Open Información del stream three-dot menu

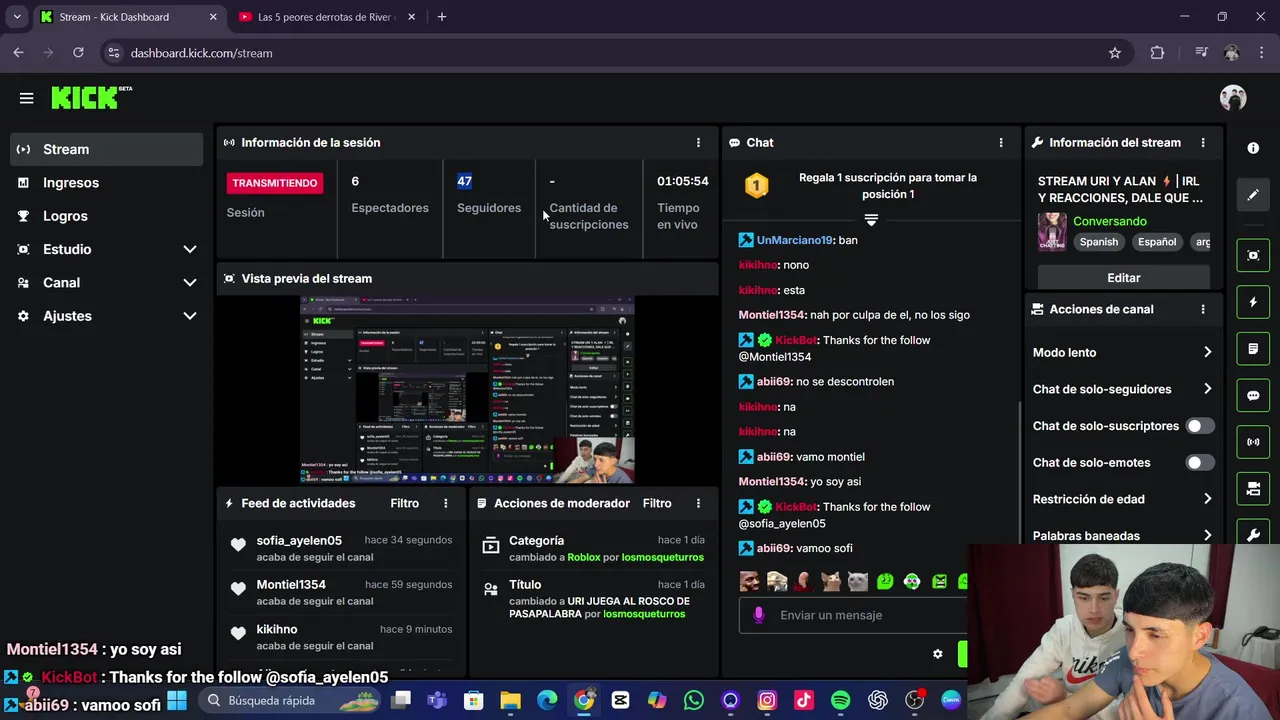(1203, 143)
